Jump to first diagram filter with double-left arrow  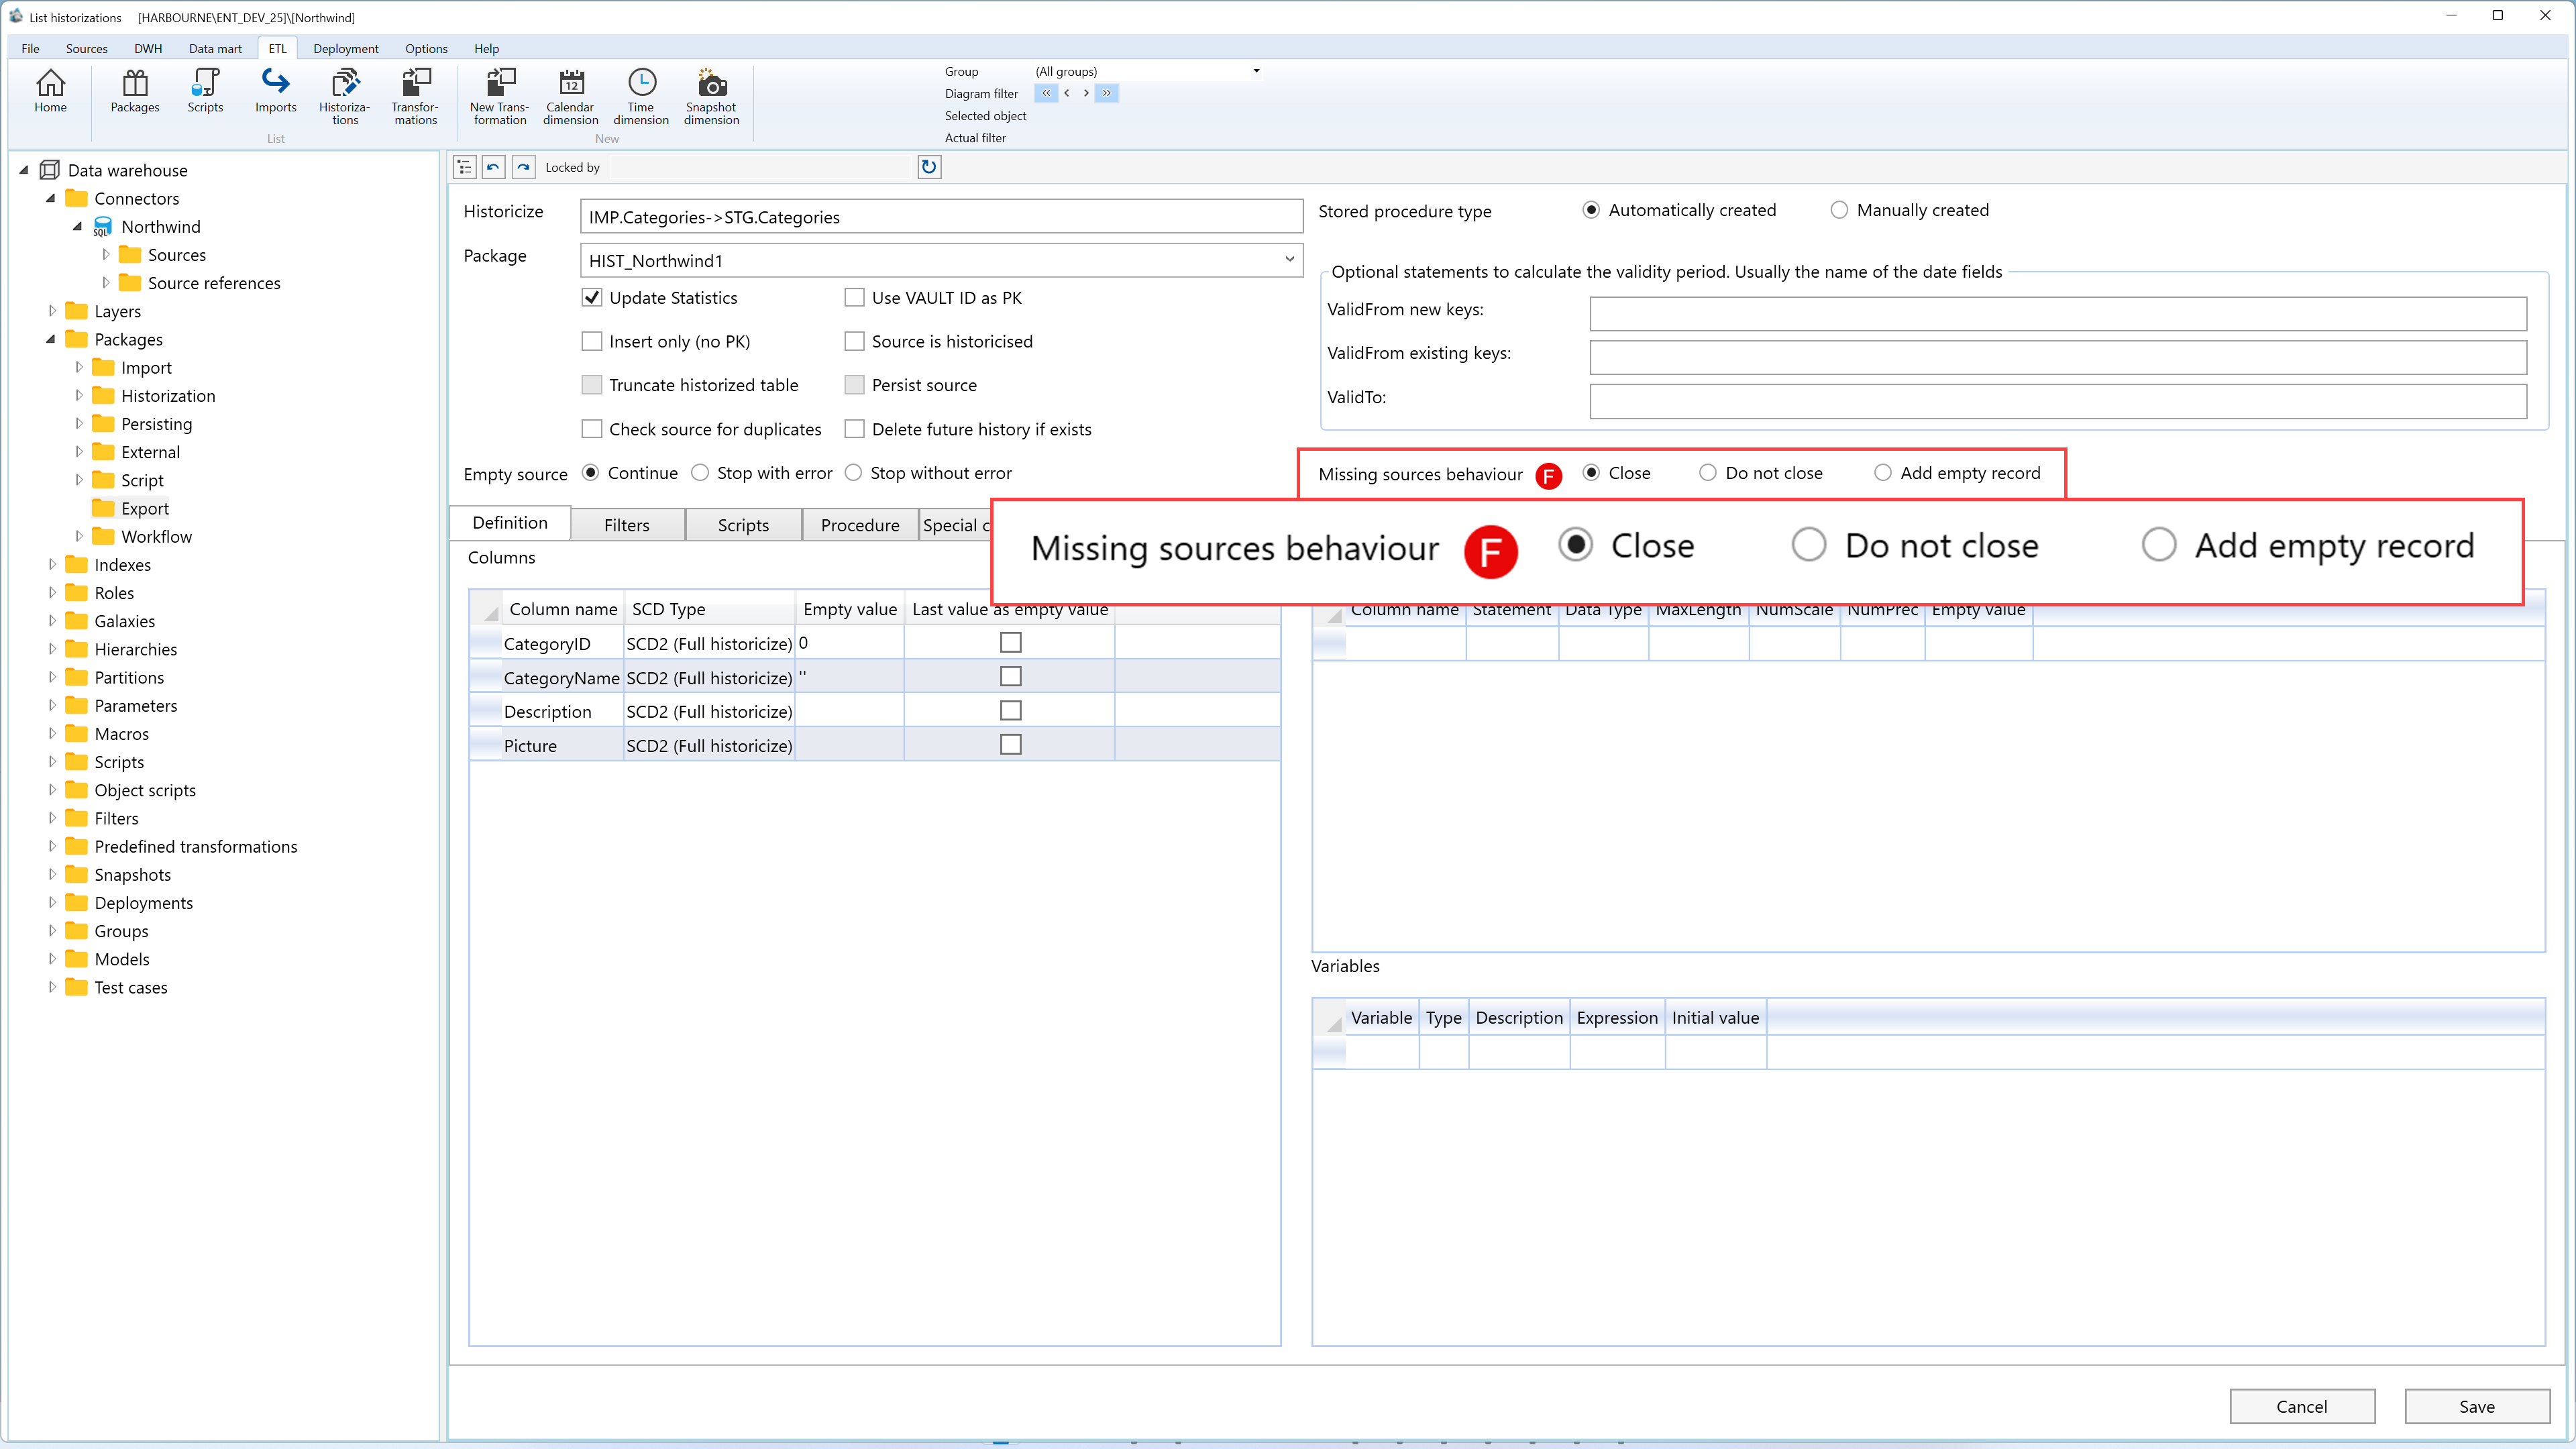(1046, 93)
